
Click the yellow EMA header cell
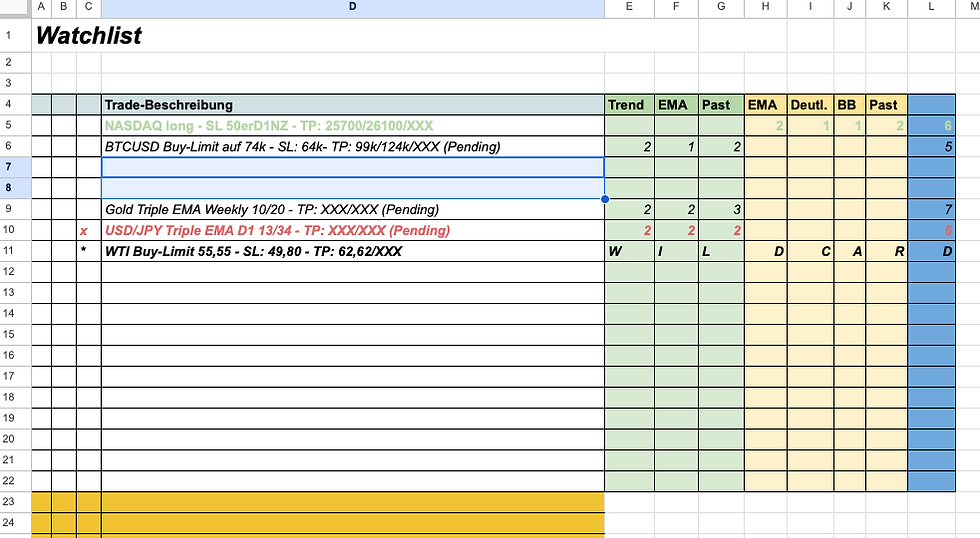click(766, 104)
